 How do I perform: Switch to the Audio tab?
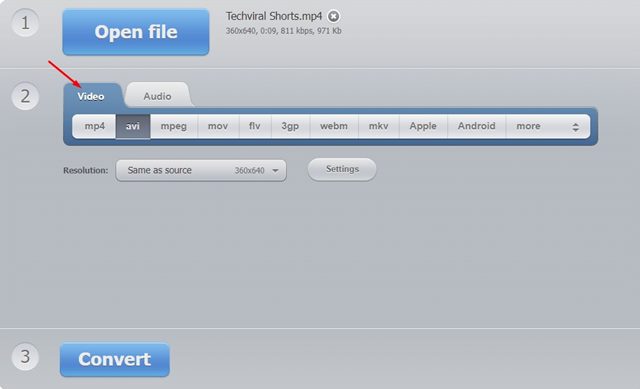tap(157, 96)
